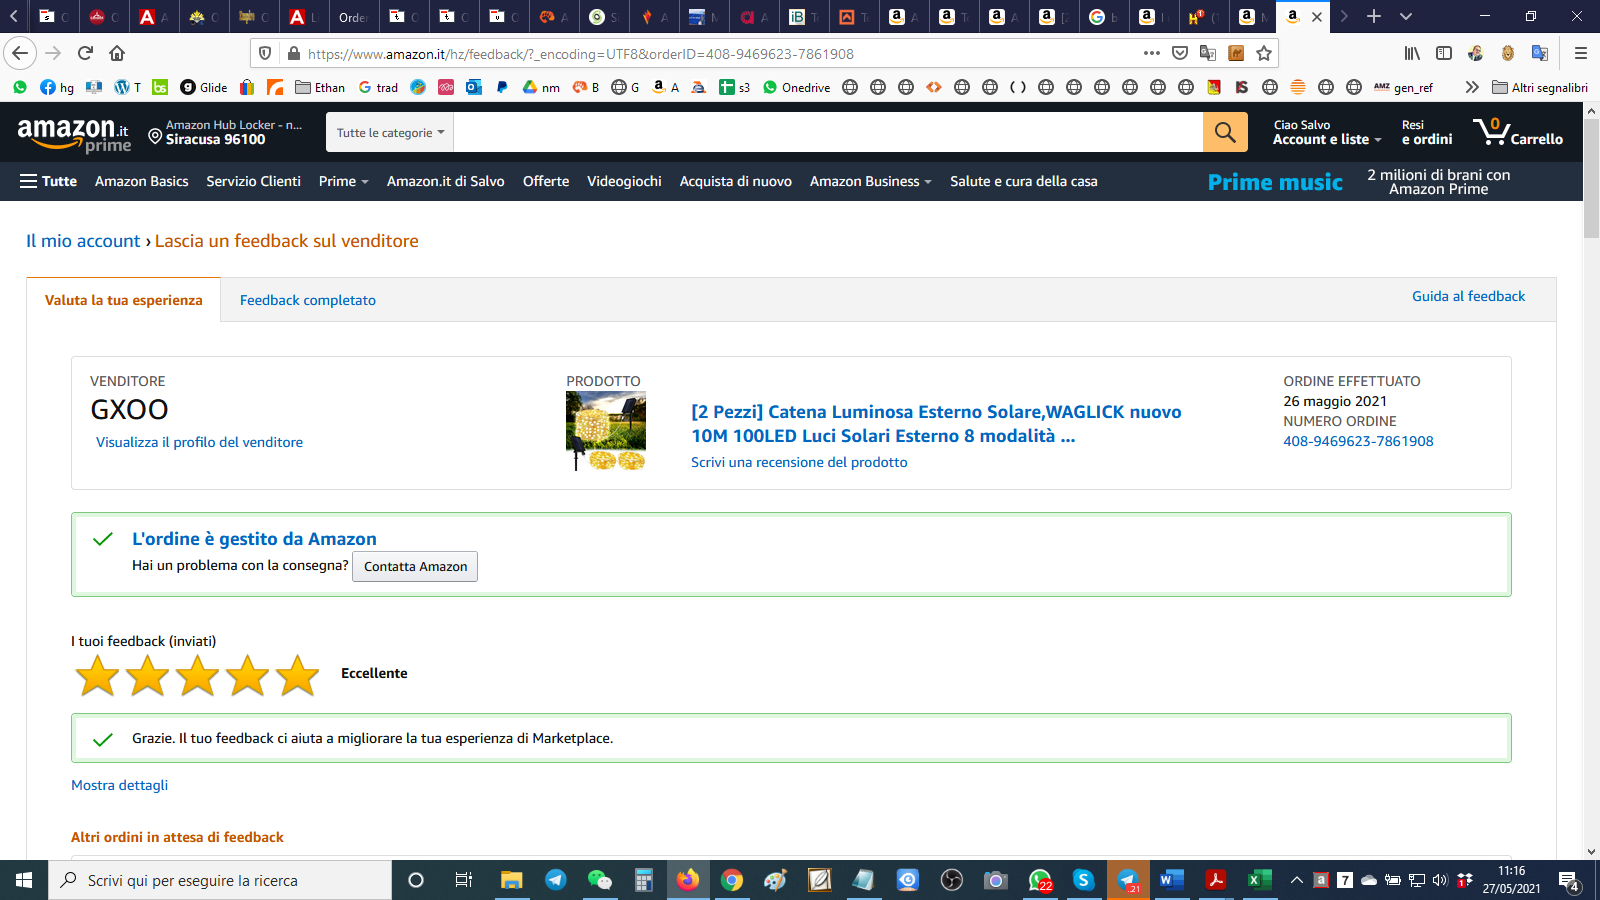
Task: Select Valuta la tua esperienza tab
Action: pos(124,300)
